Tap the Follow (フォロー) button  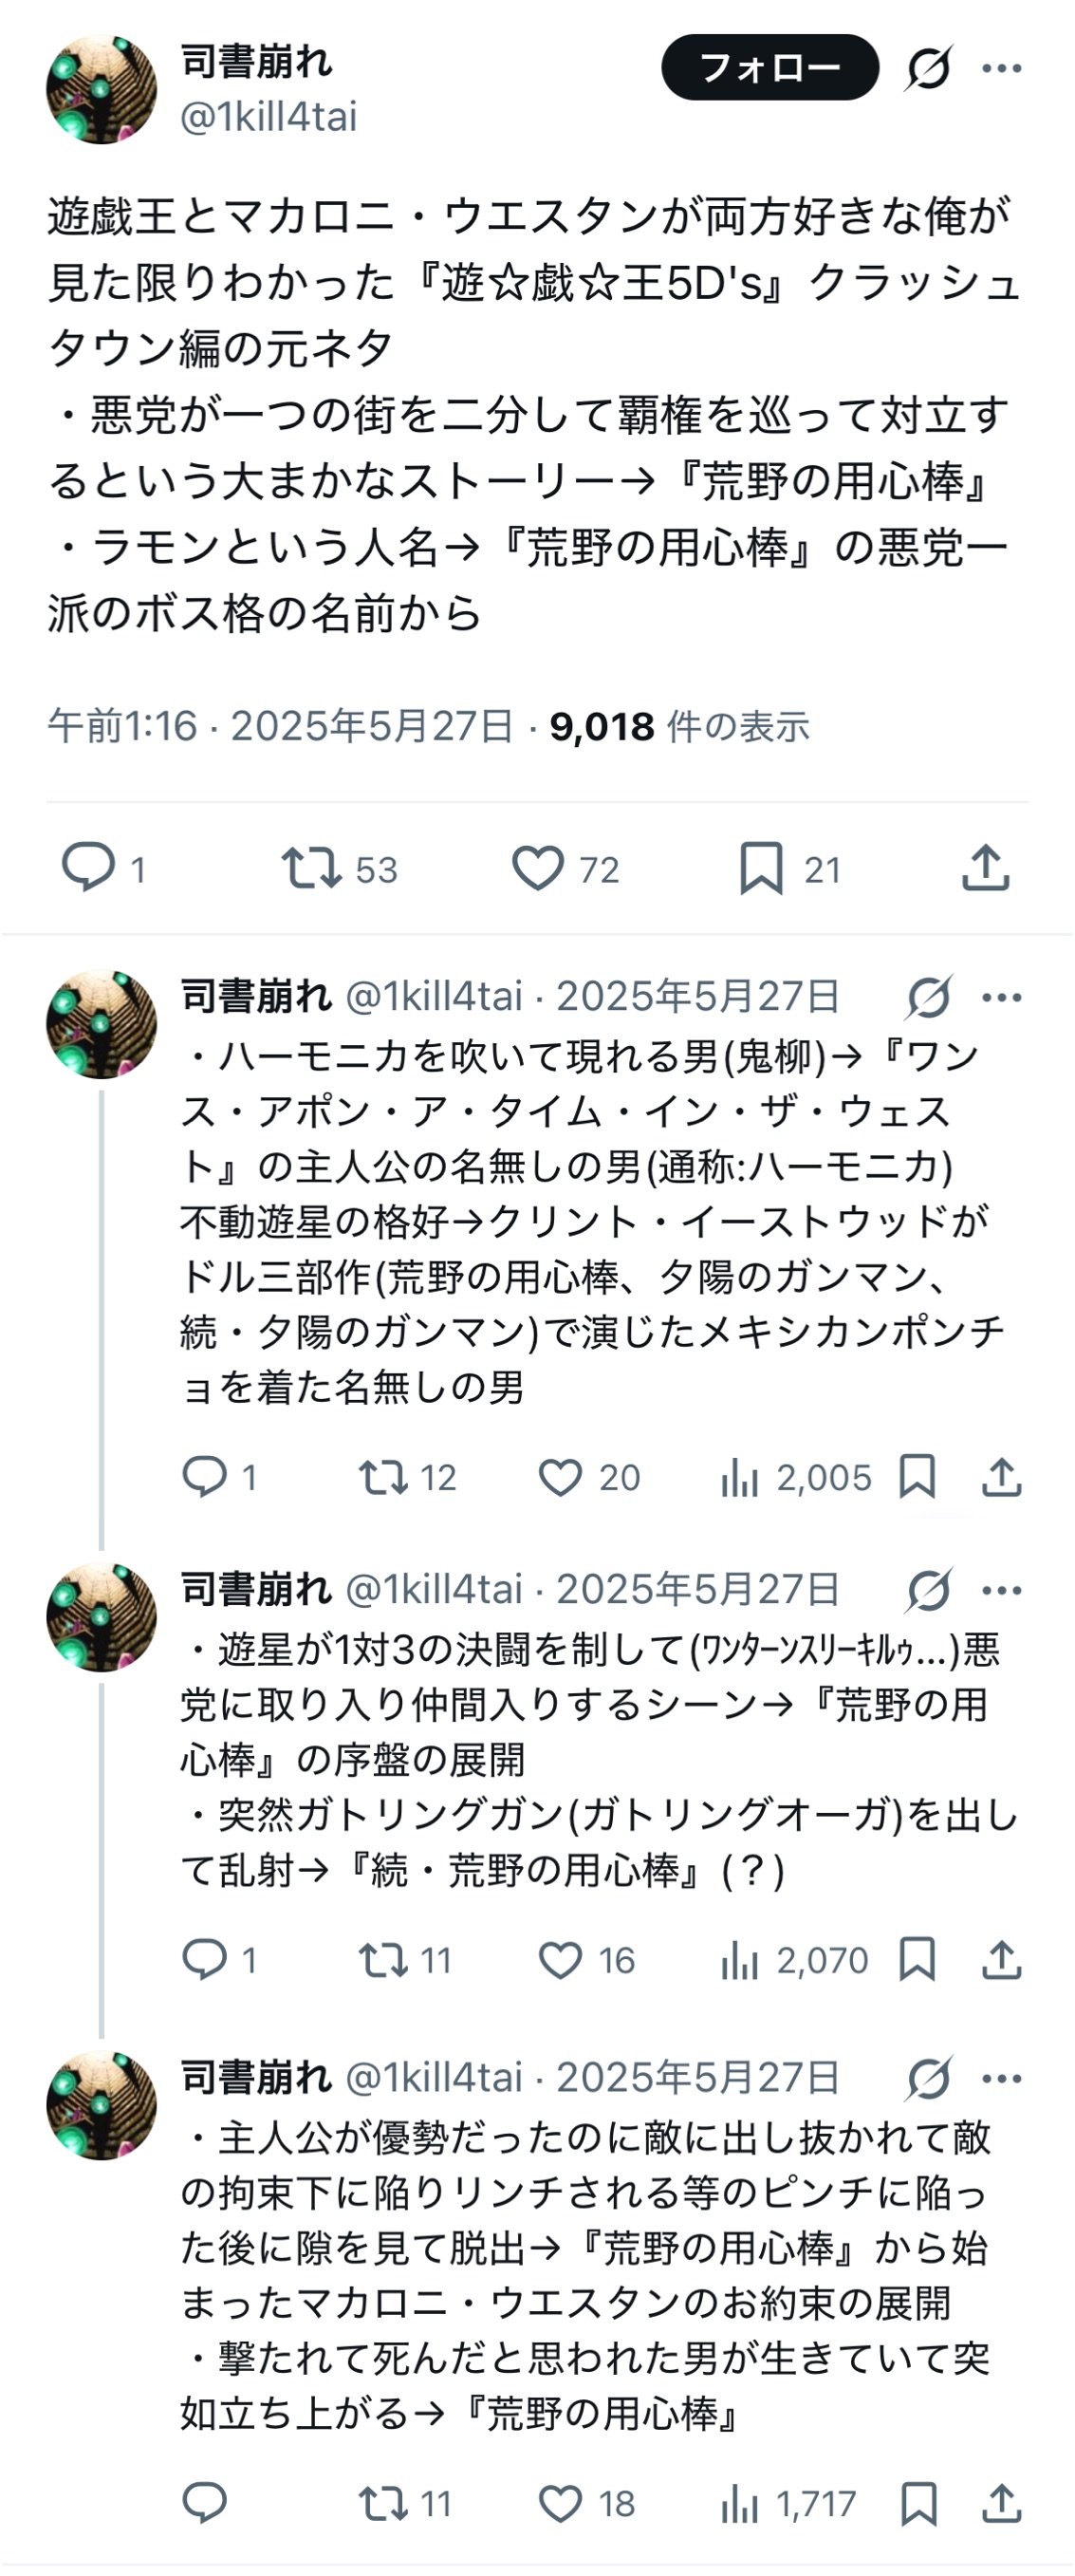(769, 68)
